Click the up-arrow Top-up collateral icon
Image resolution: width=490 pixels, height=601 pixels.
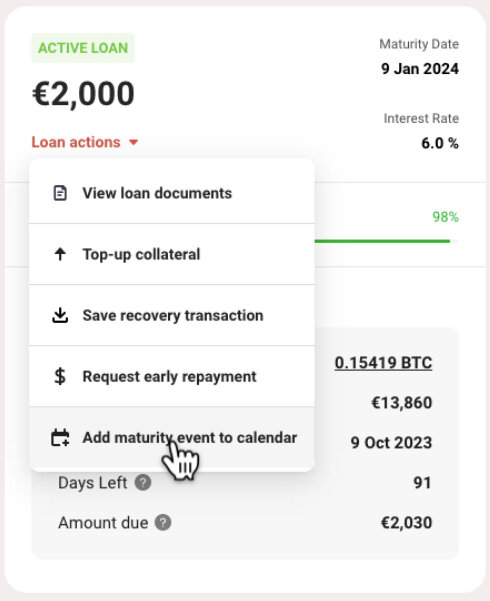60,254
